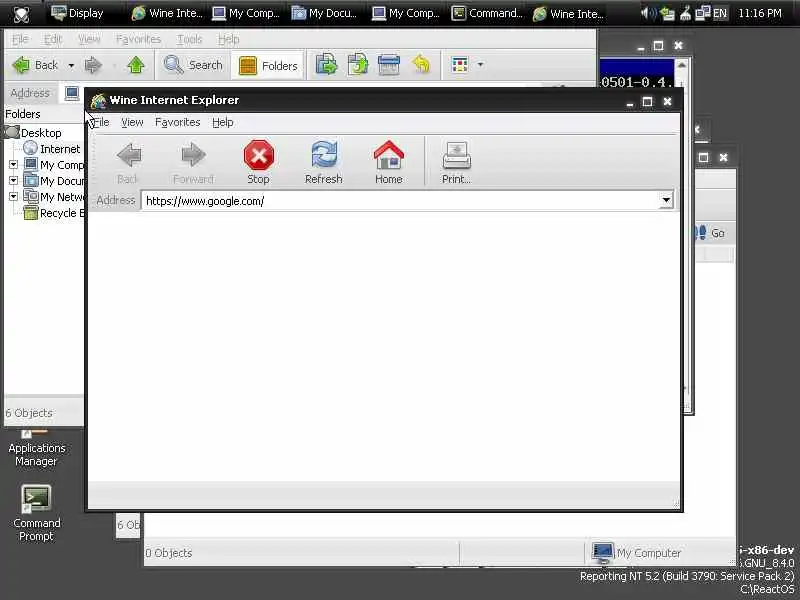Open Applications Manager desktop icon
The height and width of the screenshot is (600, 800).
[36, 448]
